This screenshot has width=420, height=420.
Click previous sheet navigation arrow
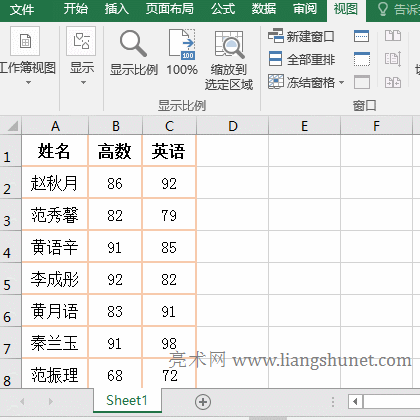(x=22, y=401)
